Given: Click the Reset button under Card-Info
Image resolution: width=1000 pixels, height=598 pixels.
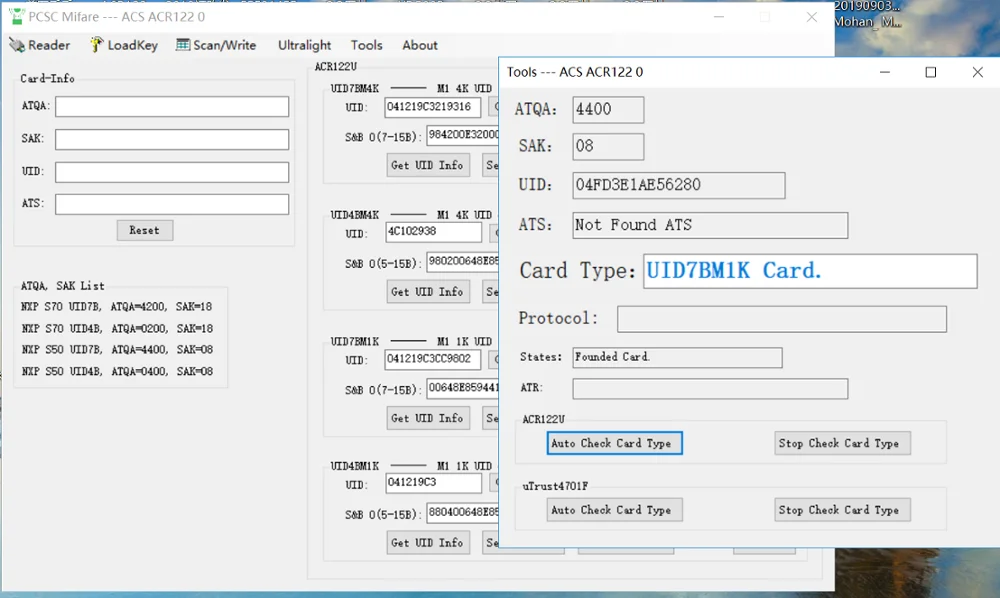Looking at the screenshot, I should tap(145, 230).
